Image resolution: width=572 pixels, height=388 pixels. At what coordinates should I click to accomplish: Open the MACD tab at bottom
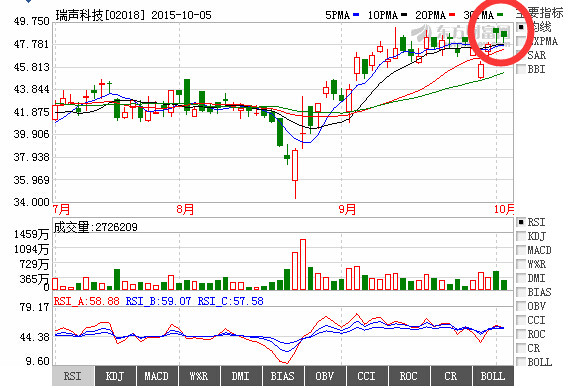click(x=157, y=376)
